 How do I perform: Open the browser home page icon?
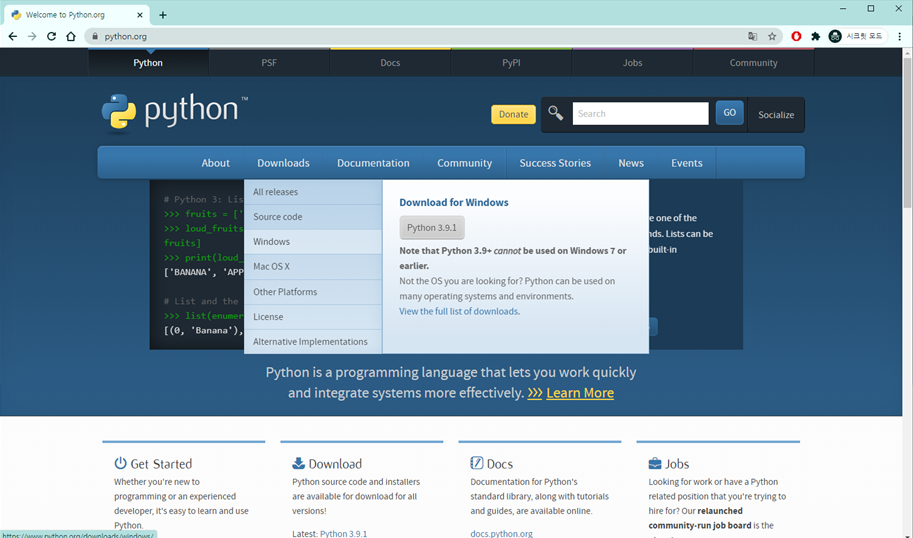coord(70,36)
